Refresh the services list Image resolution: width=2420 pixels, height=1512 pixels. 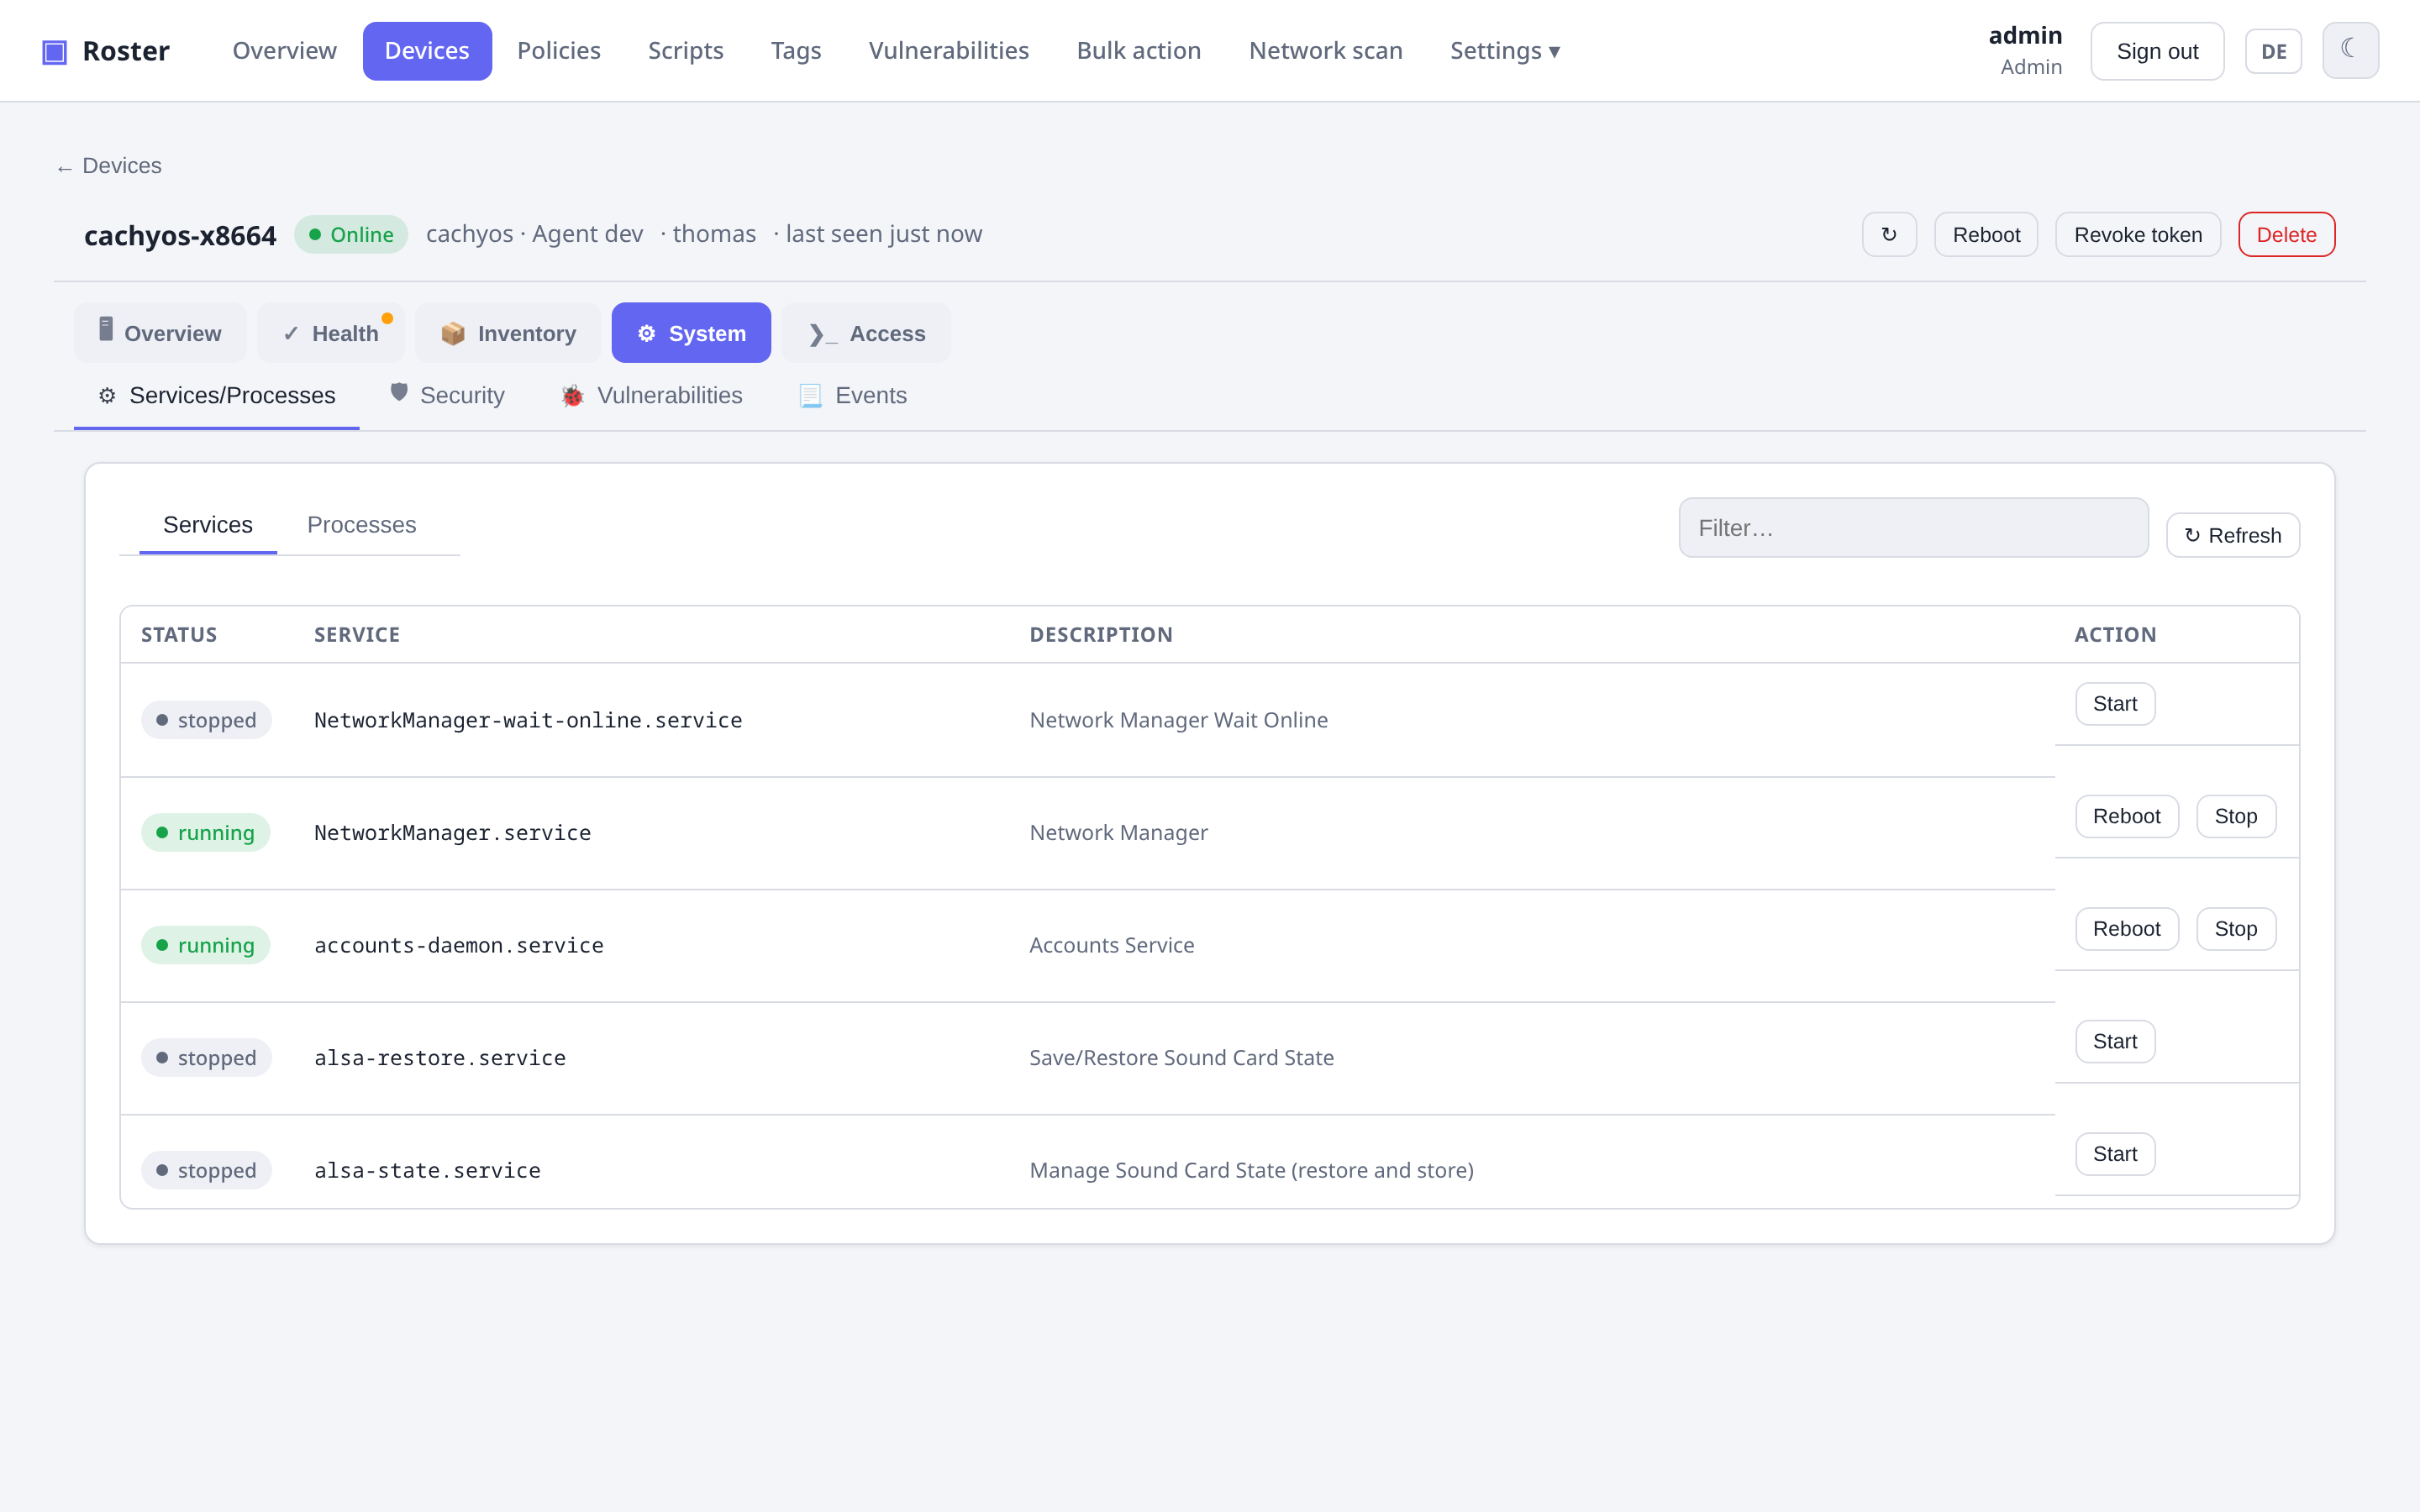(2233, 536)
